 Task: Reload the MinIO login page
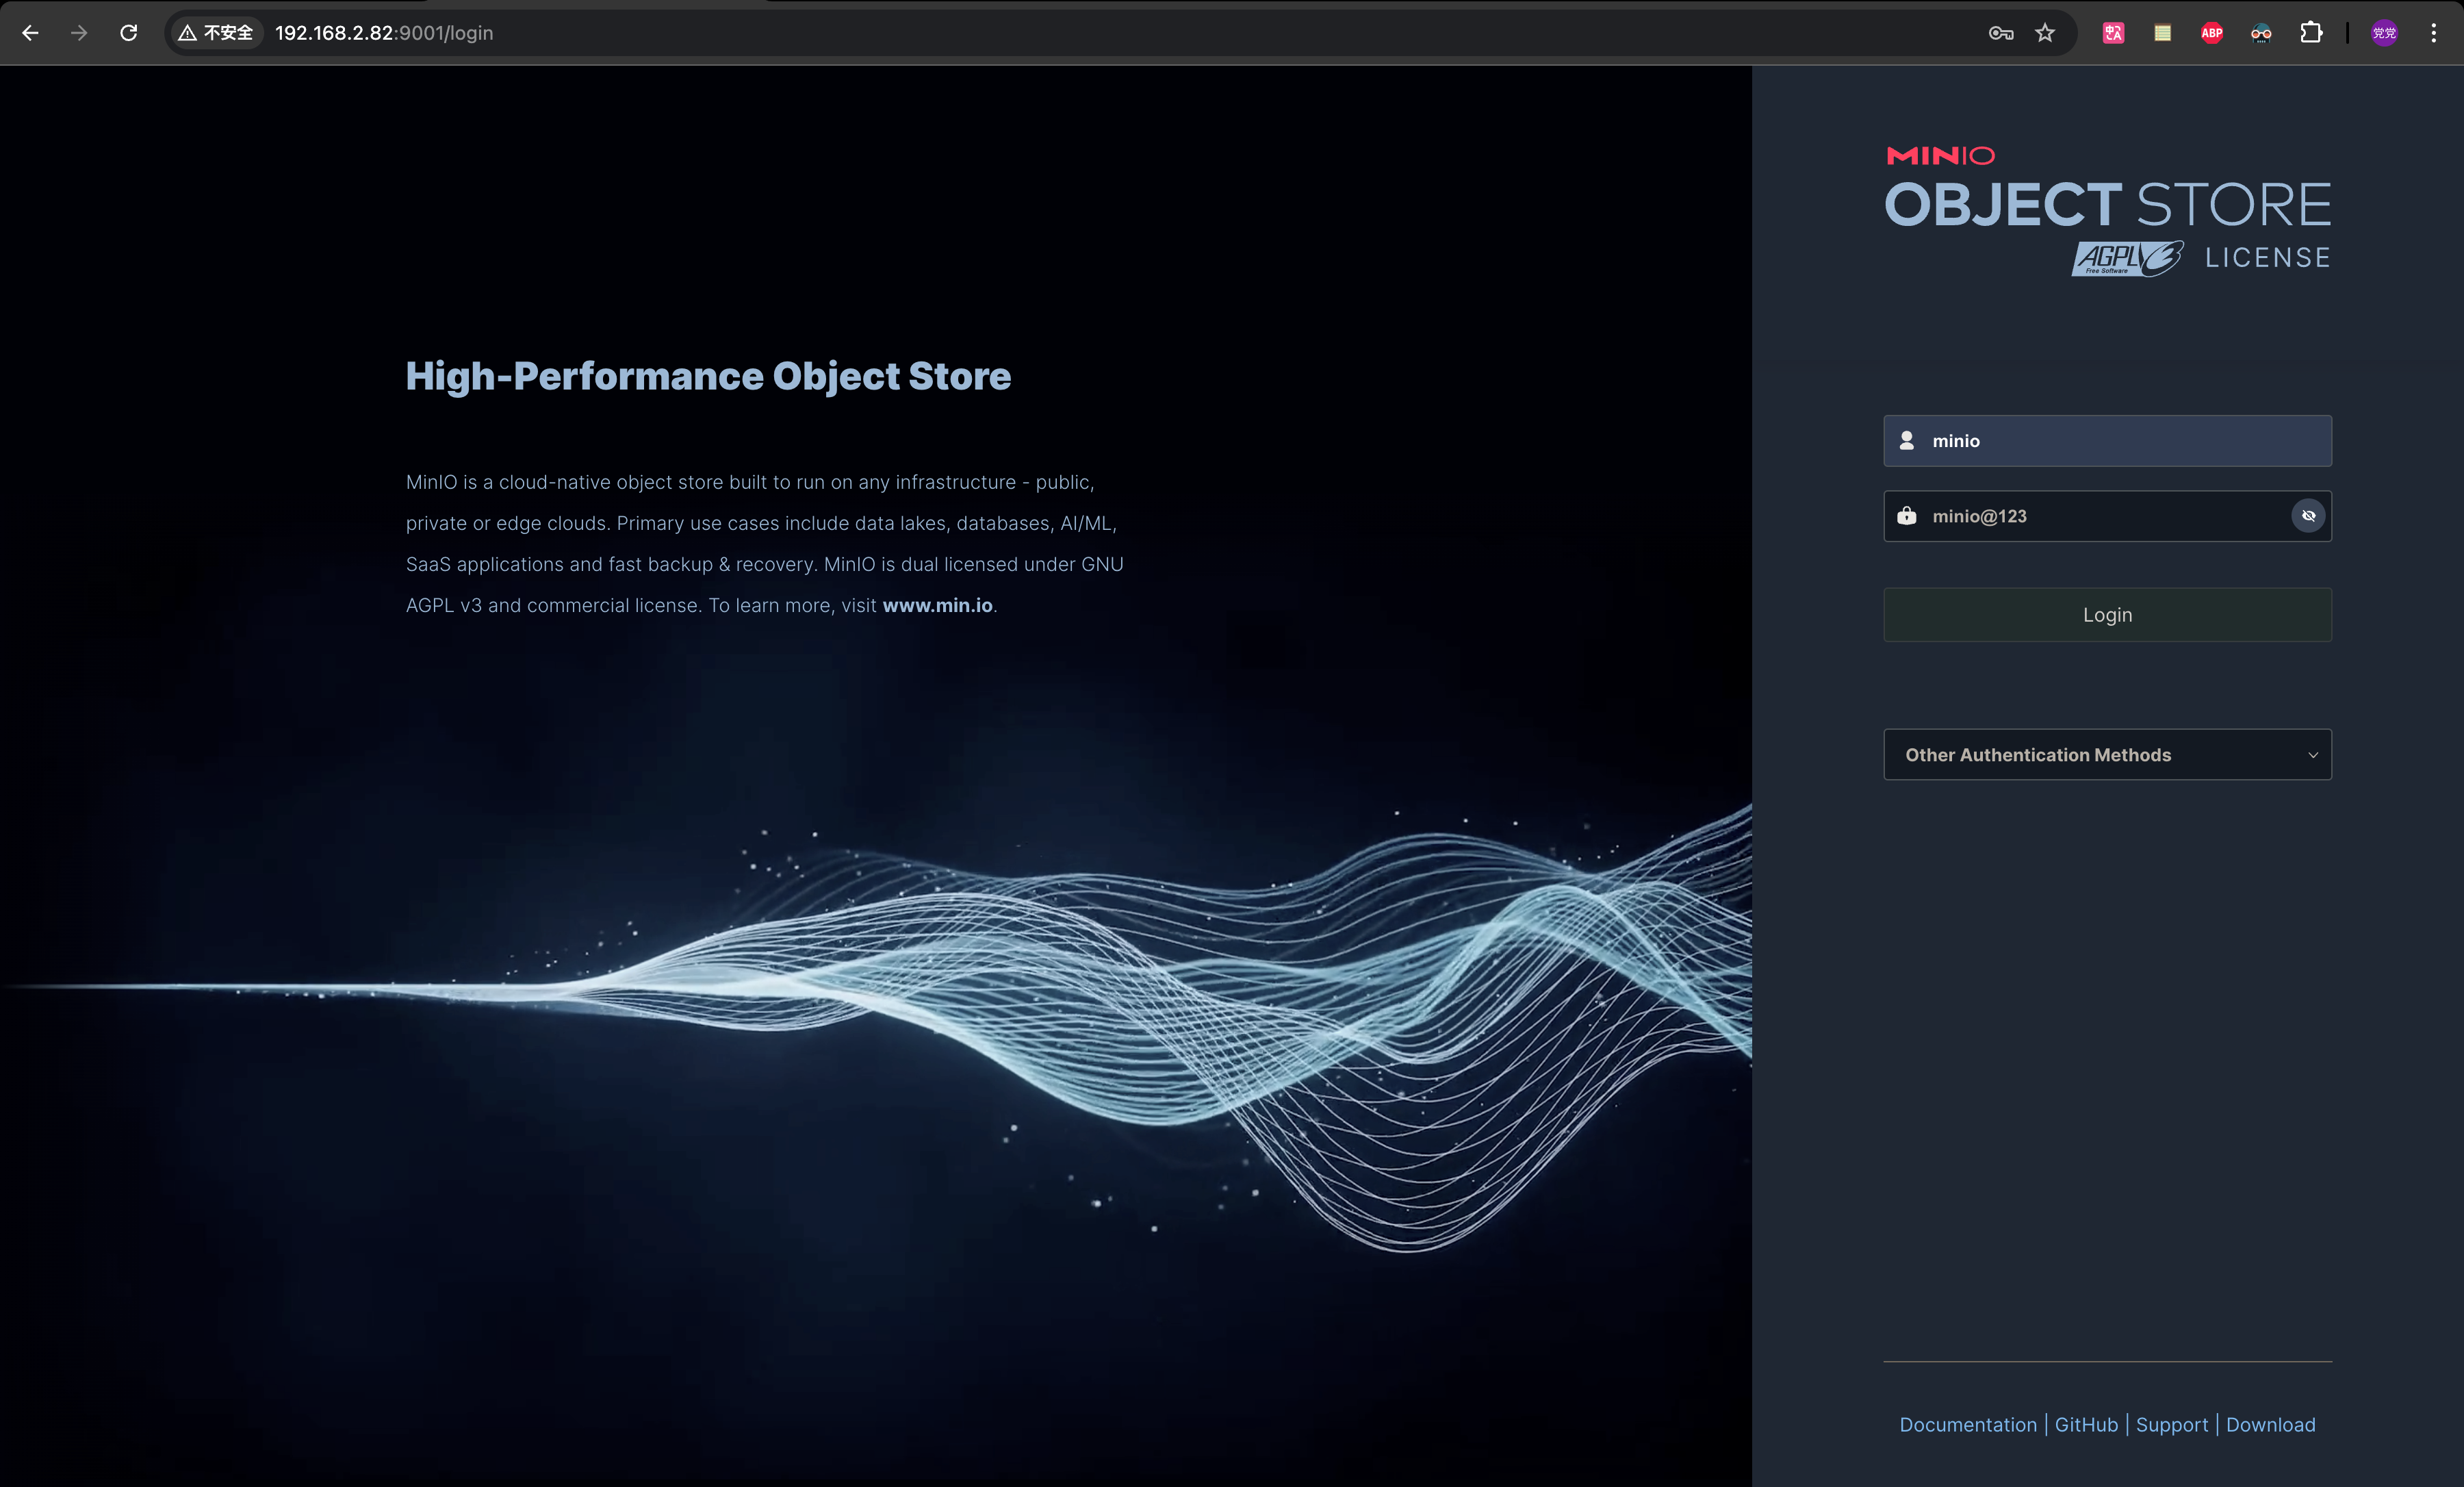click(129, 33)
